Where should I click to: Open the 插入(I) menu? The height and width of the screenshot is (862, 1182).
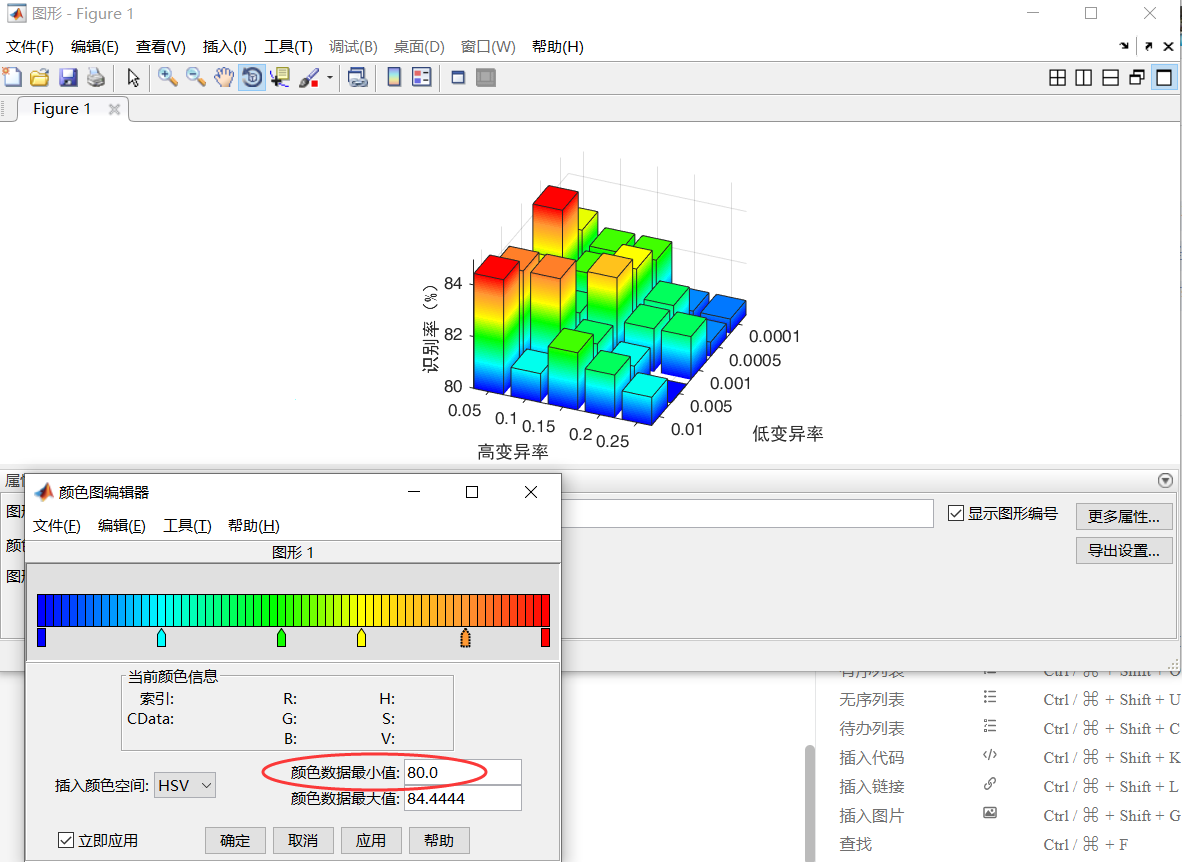(225, 47)
